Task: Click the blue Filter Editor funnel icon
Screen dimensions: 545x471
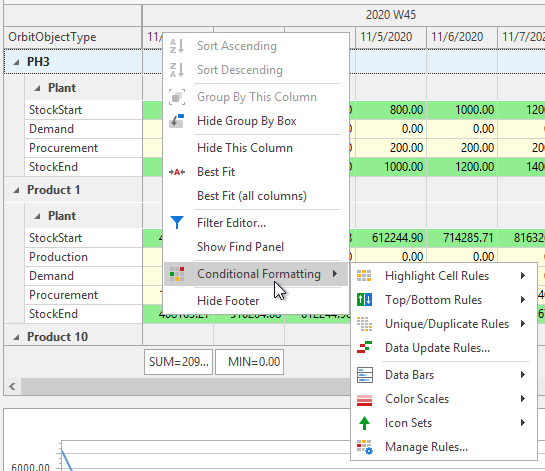Action: coord(177,223)
